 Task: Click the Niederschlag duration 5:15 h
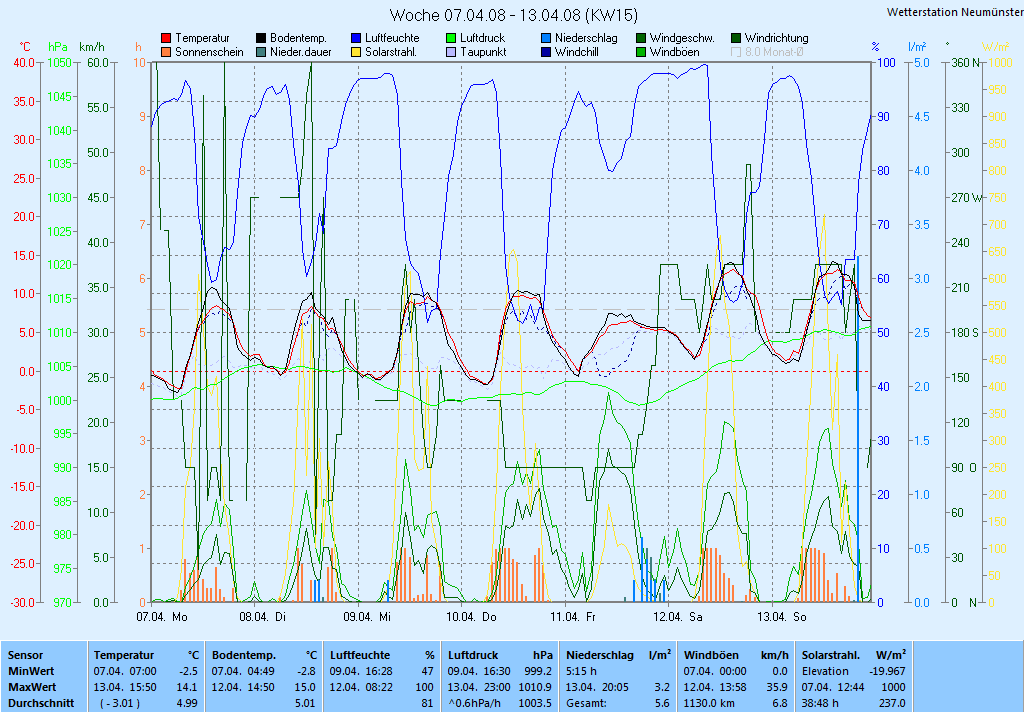pyautogui.click(x=581, y=671)
